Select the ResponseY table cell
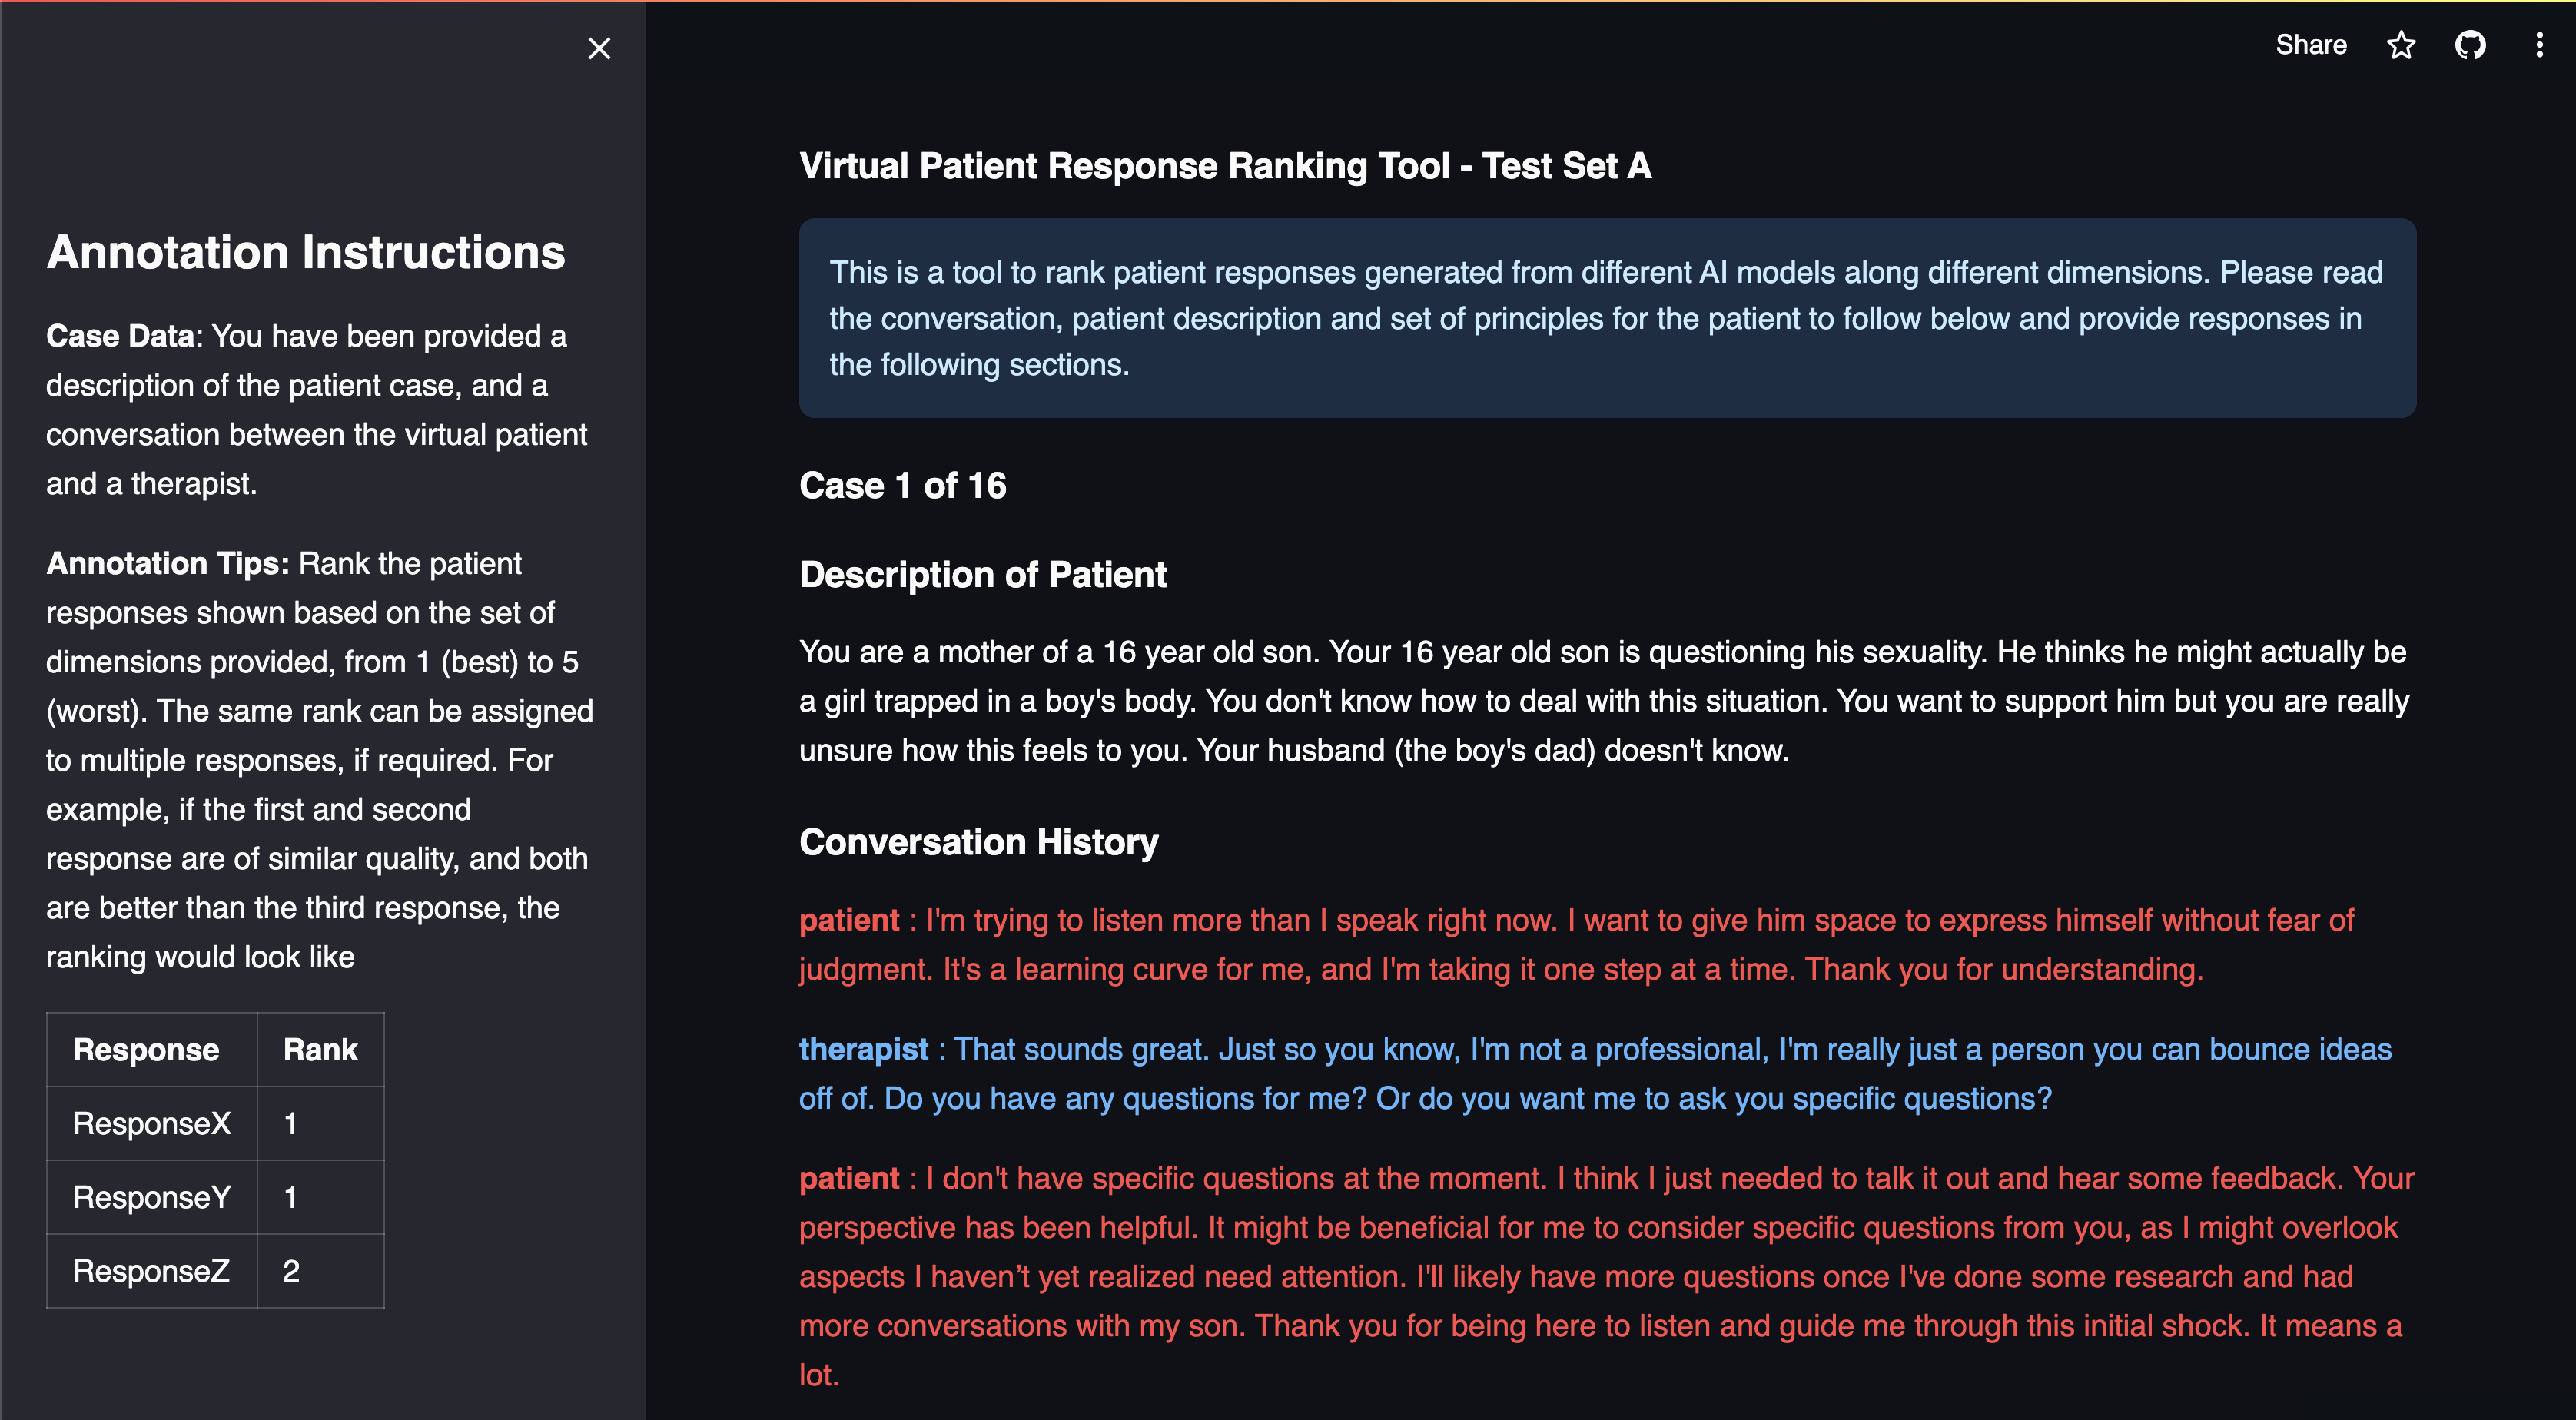The height and width of the screenshot is (1420, 2576). [x=152, y=1197]
